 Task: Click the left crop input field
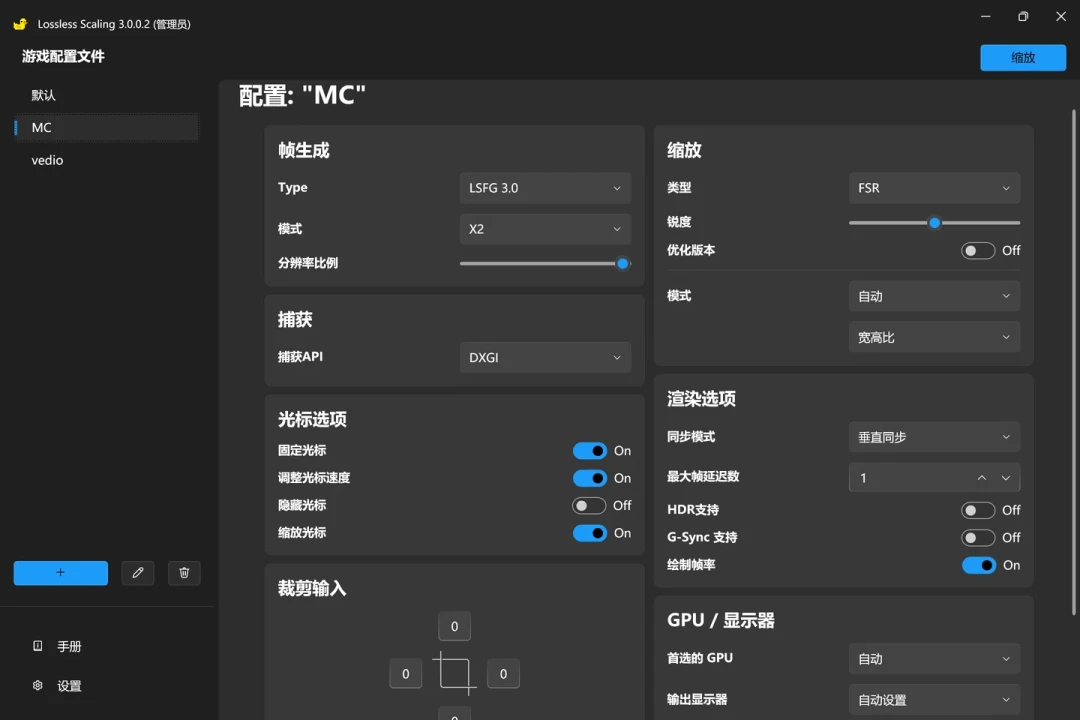click(406, 674)
